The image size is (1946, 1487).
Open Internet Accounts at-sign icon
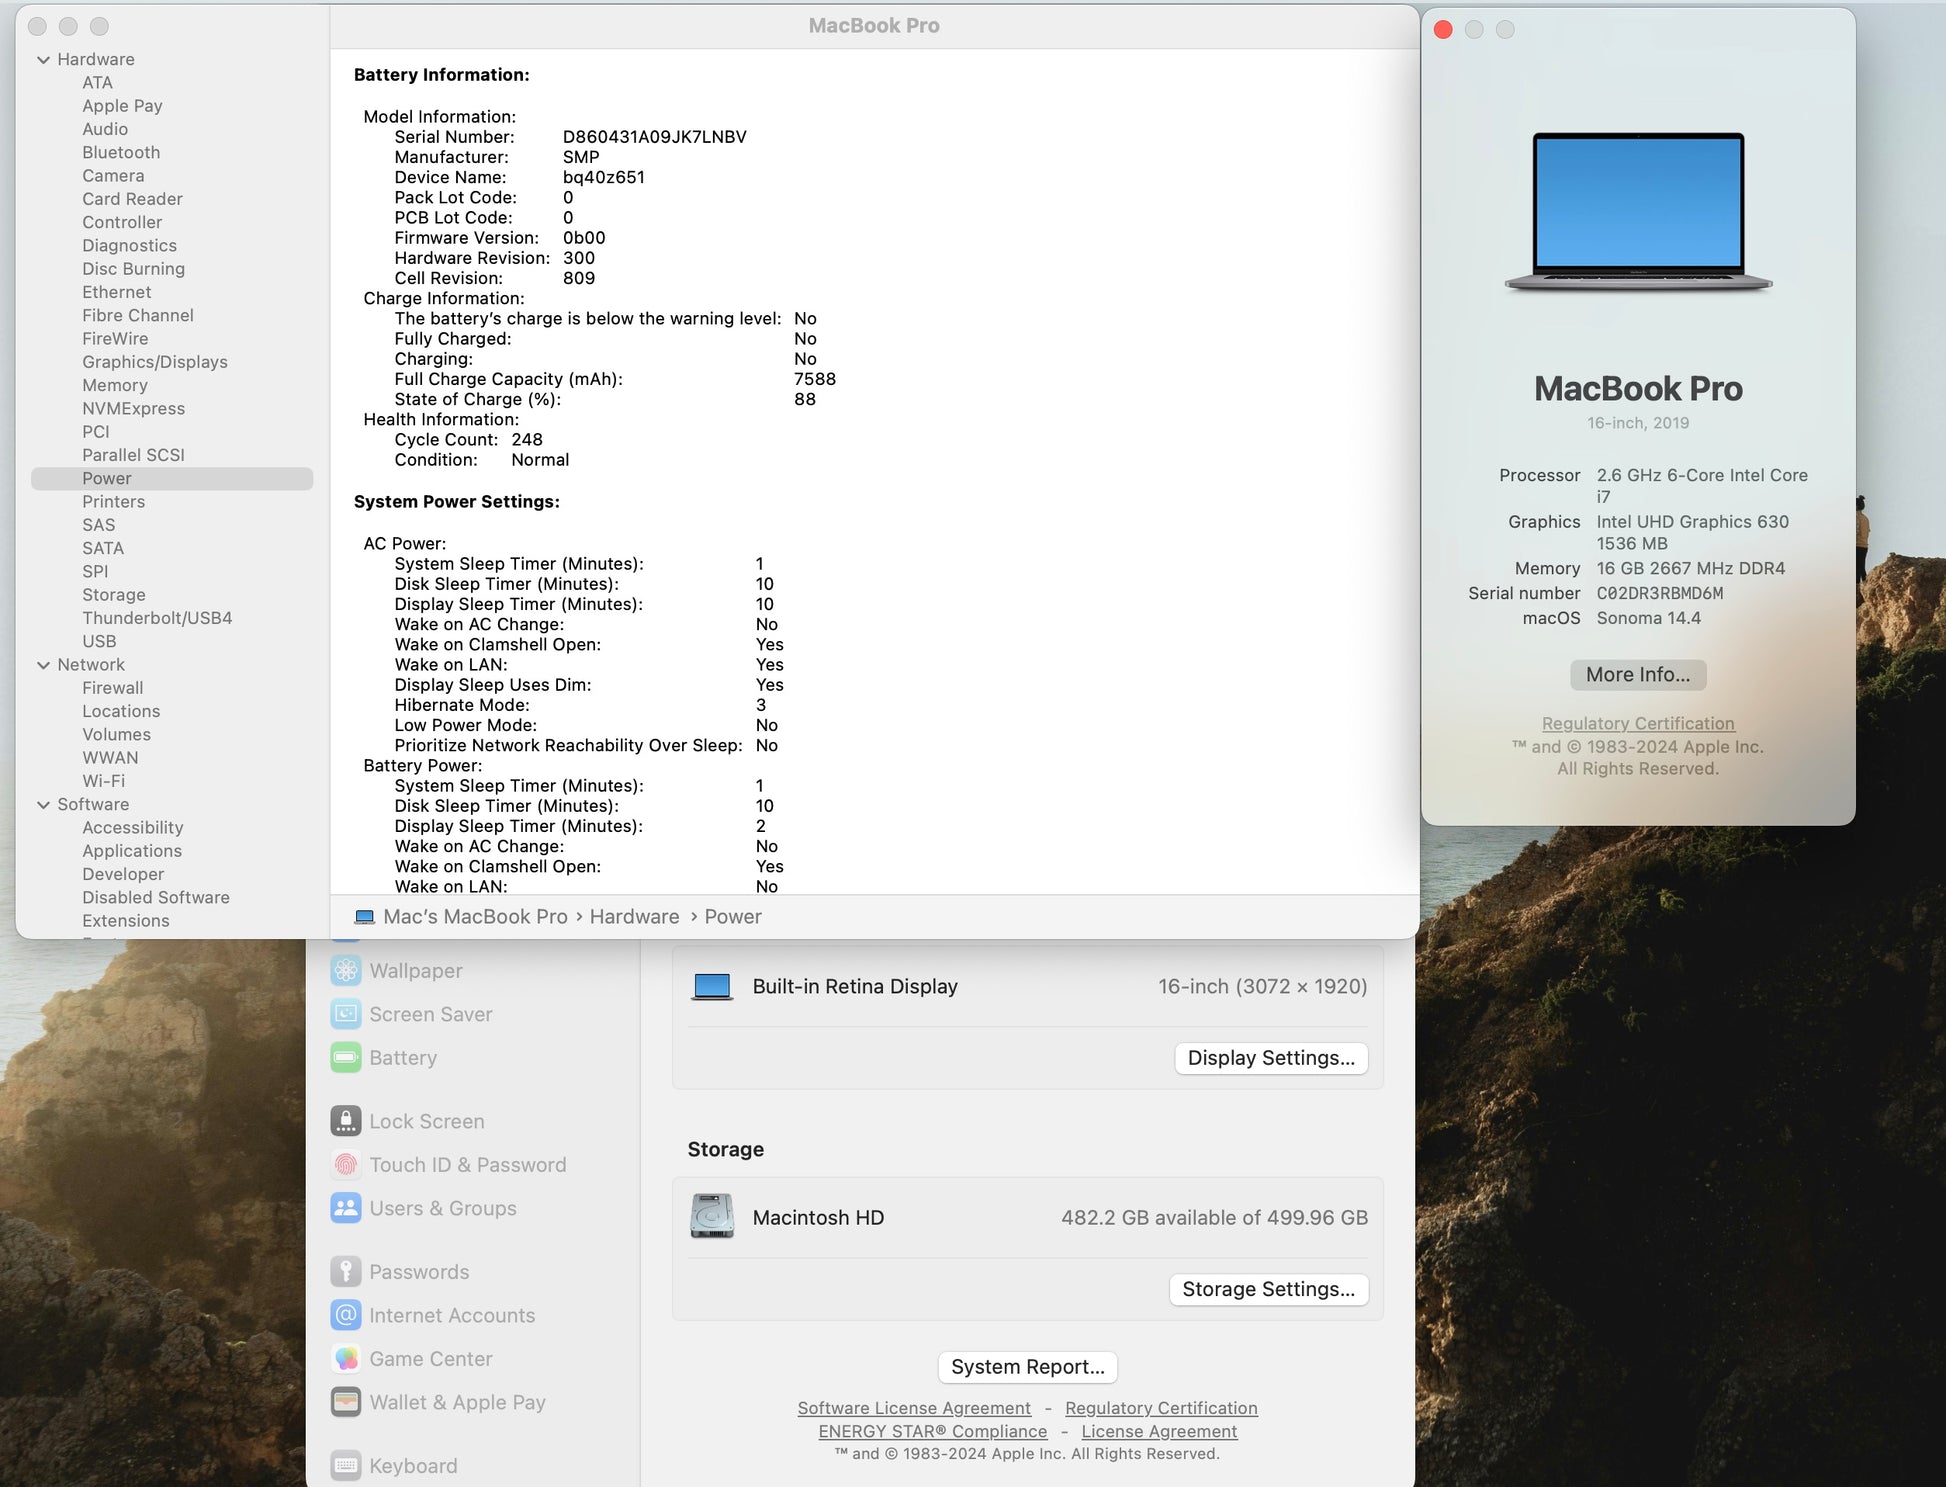(x=346, y=1315)
